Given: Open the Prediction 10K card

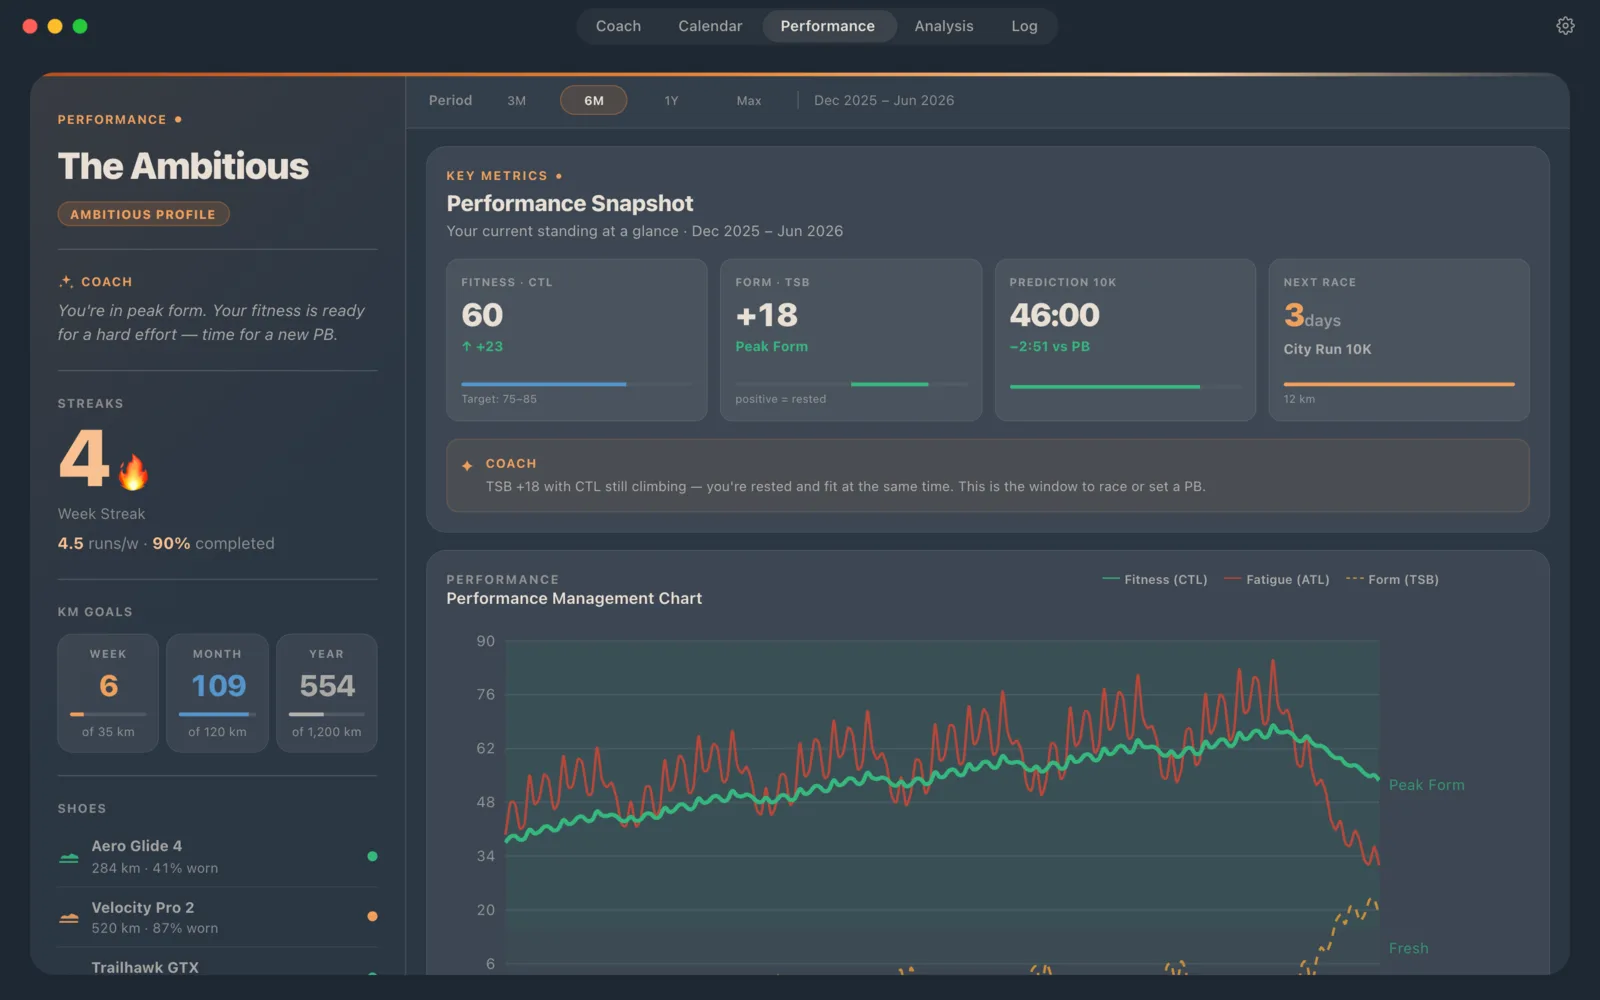Looking at the screenshot, I should (1125, 340).
